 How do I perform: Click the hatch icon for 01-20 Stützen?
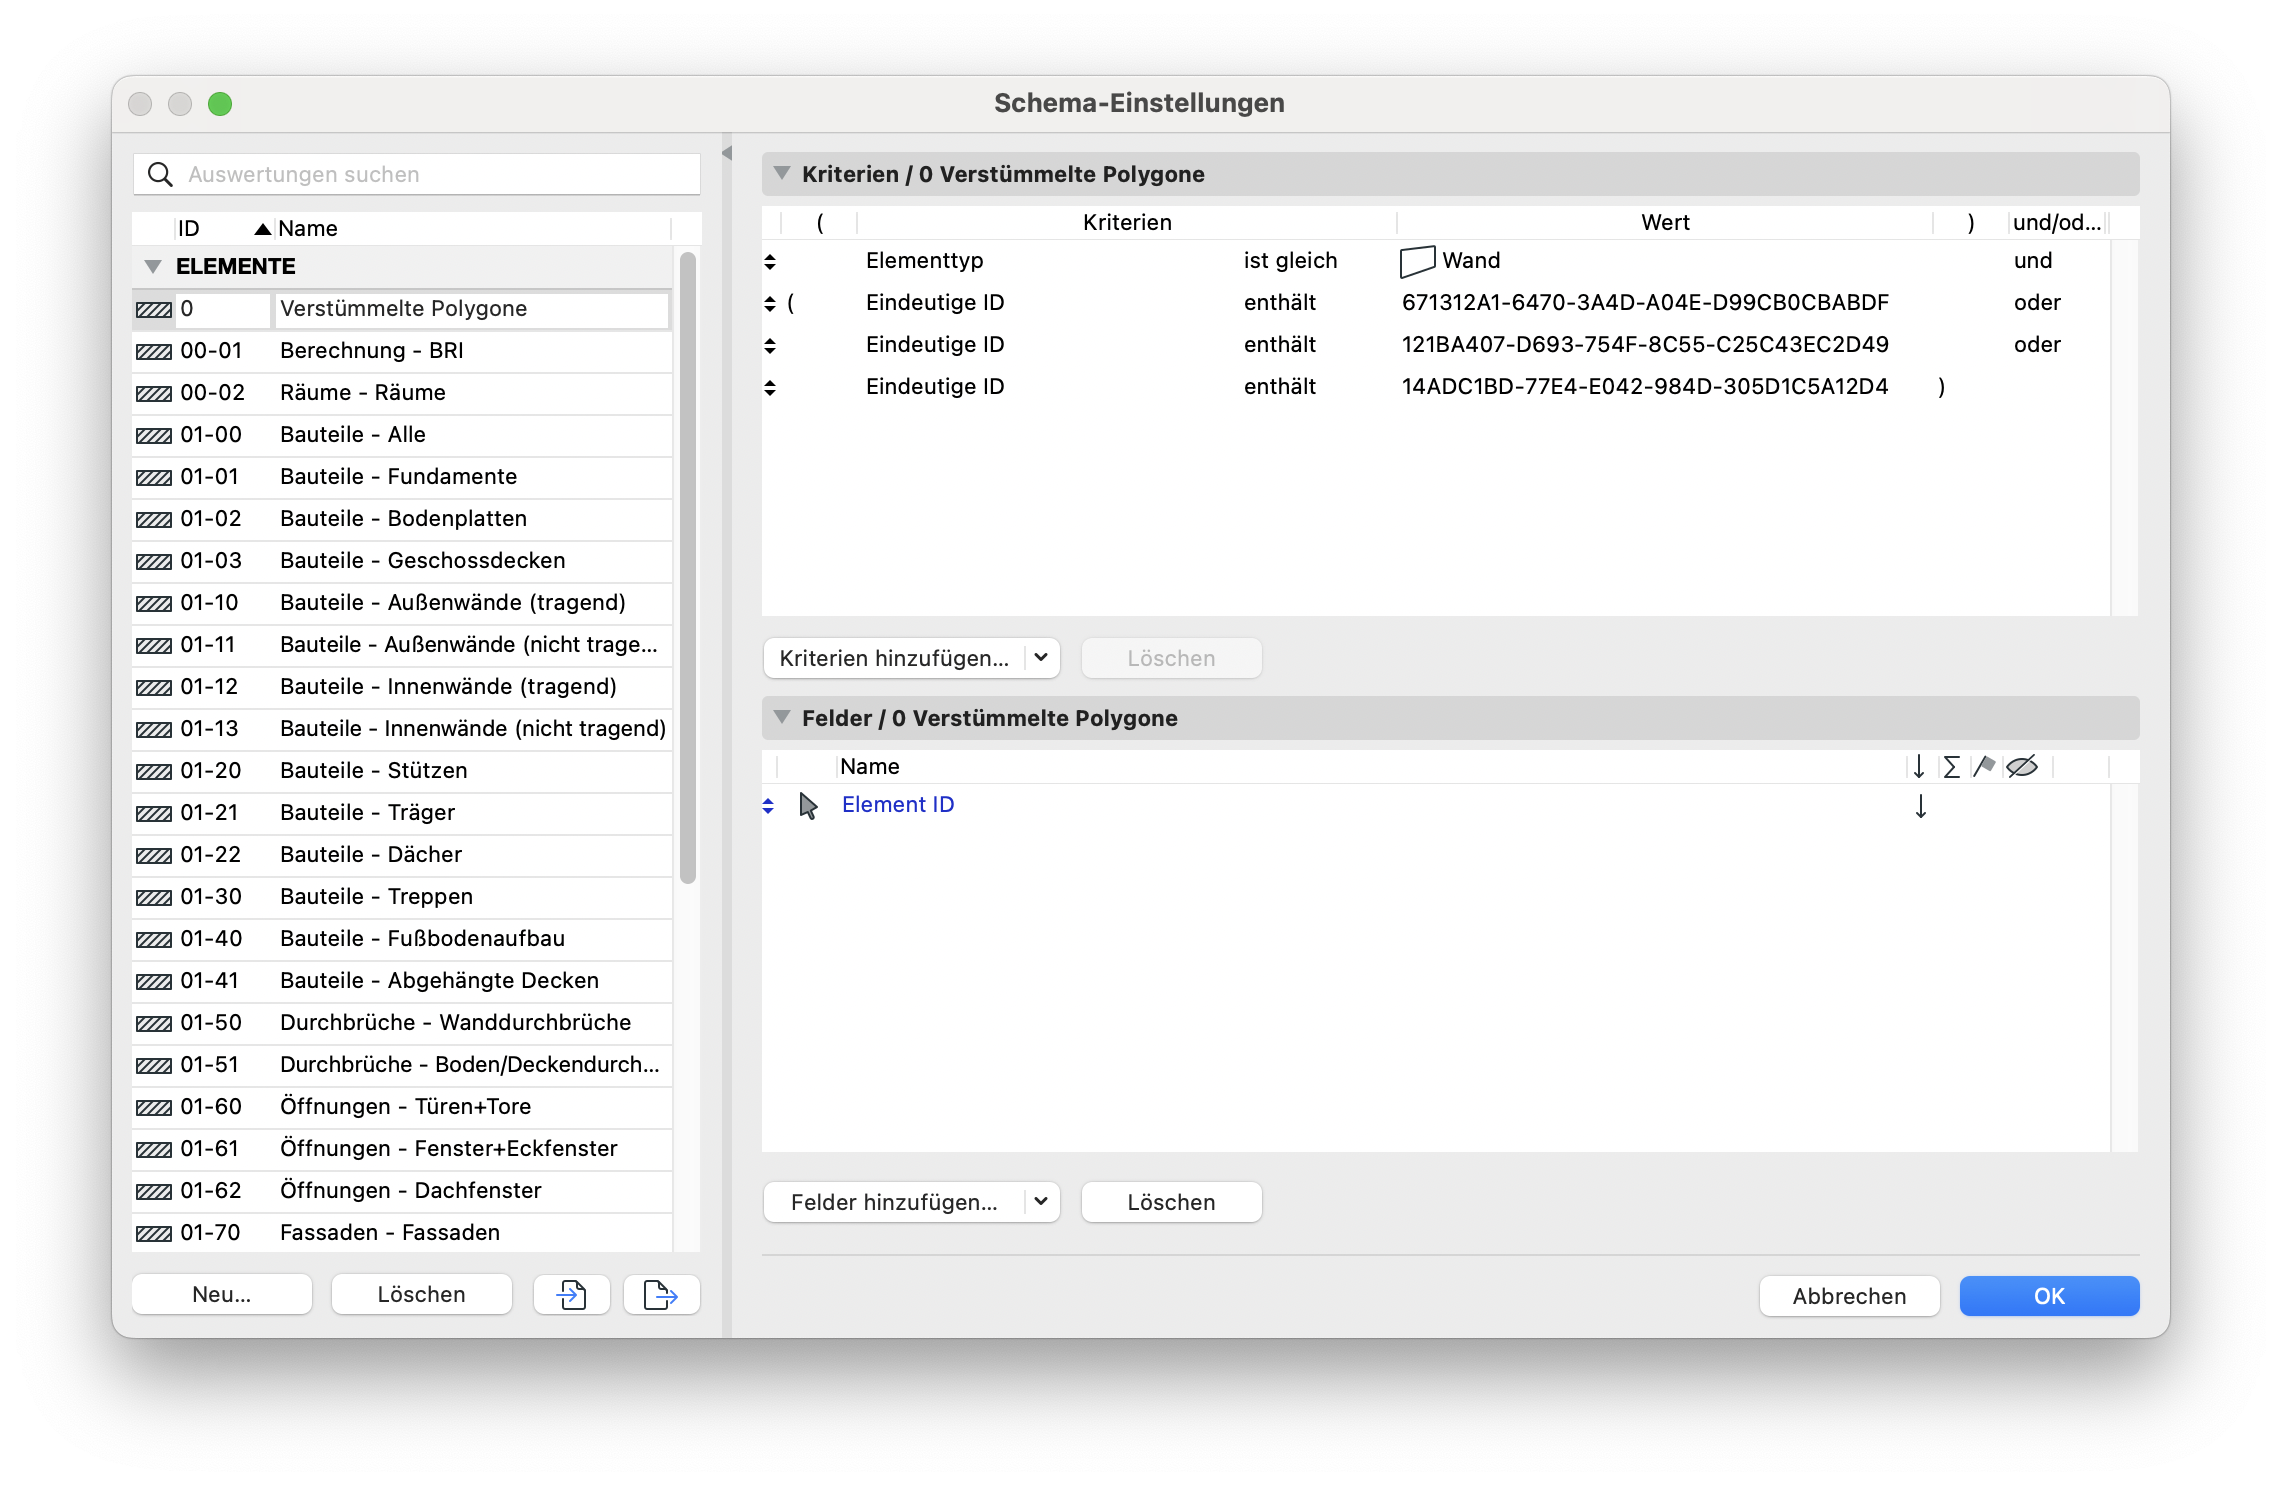point(154,772)
